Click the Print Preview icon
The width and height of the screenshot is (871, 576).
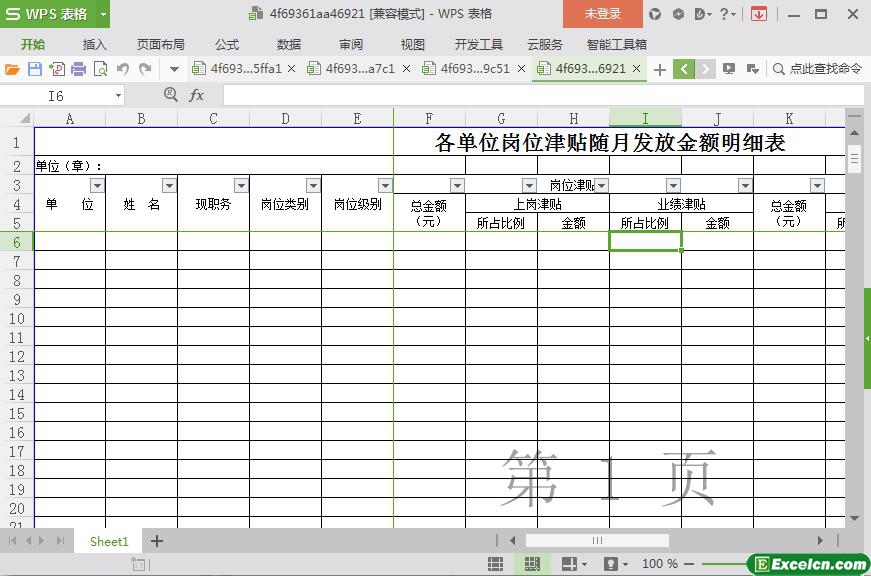point(100,69)
